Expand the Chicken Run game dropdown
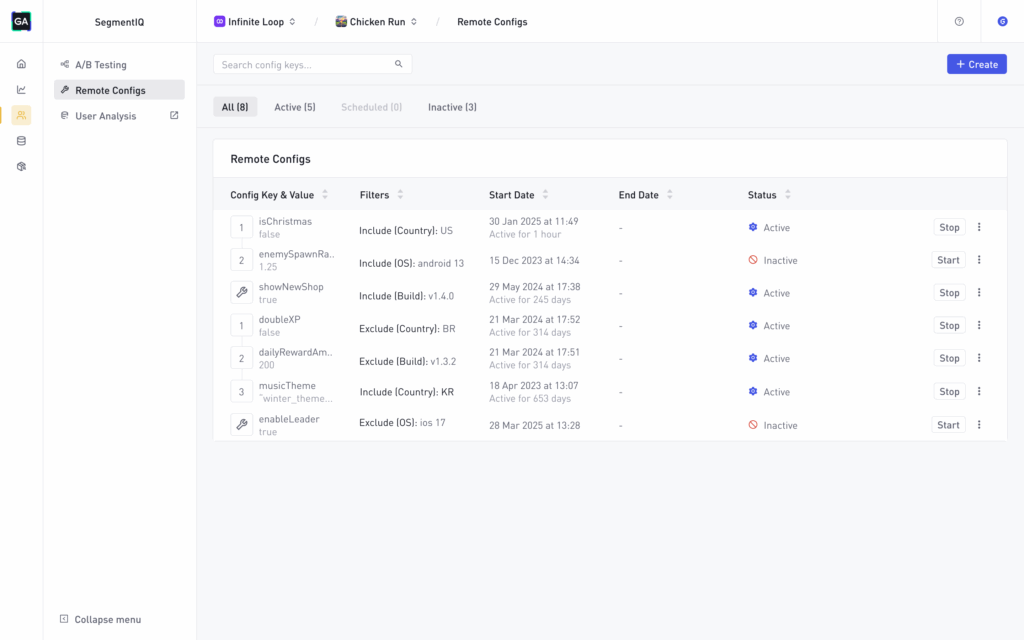The image size is (1024, 640). pyautogui.click(x=376, y=22)
